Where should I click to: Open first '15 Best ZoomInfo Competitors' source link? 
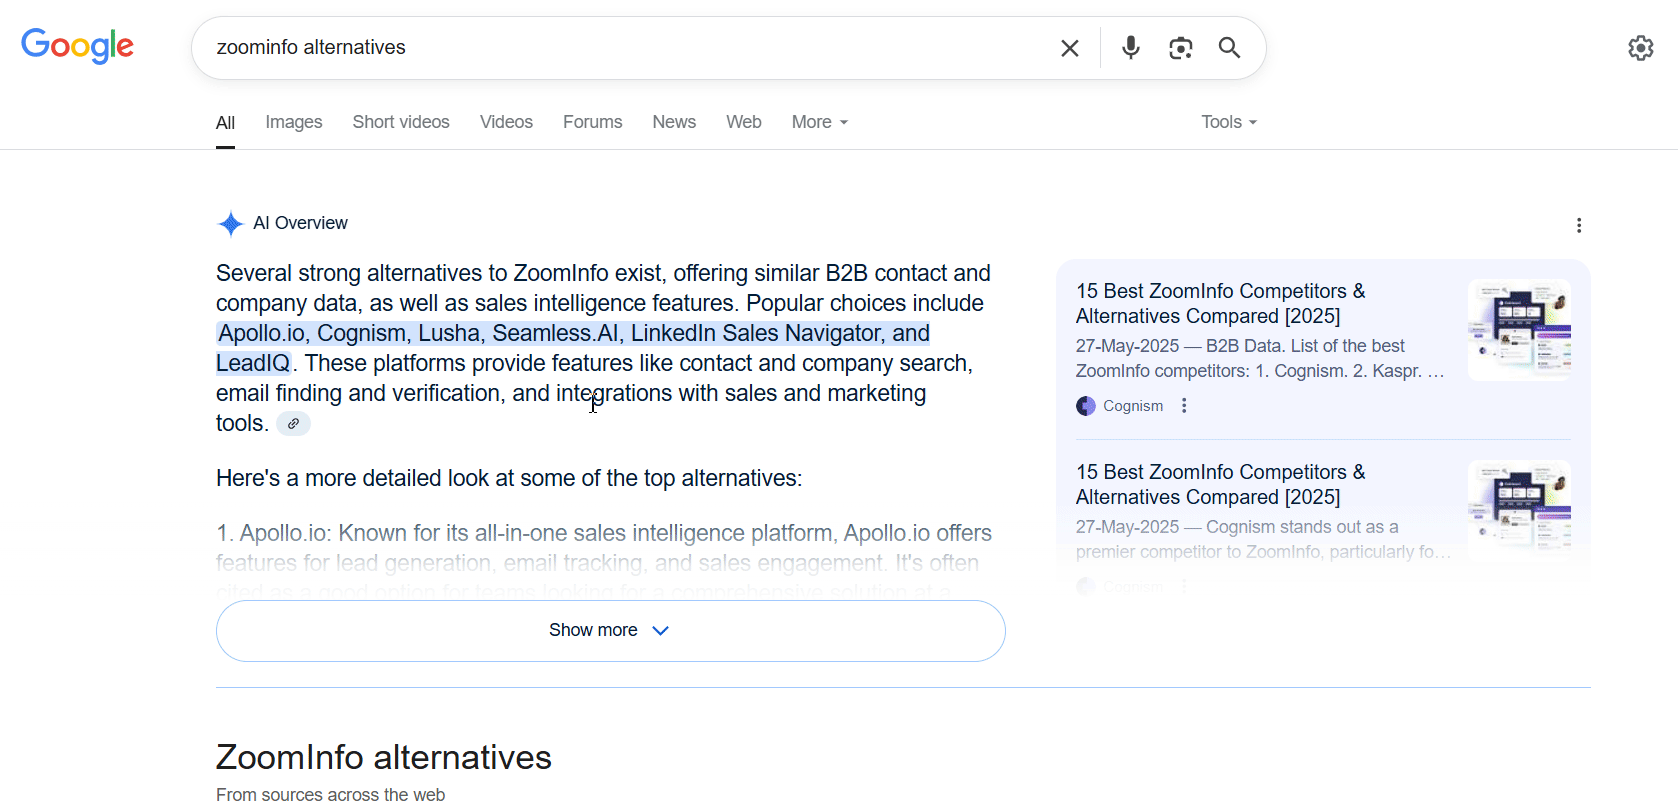click(x=1220, y=304)
